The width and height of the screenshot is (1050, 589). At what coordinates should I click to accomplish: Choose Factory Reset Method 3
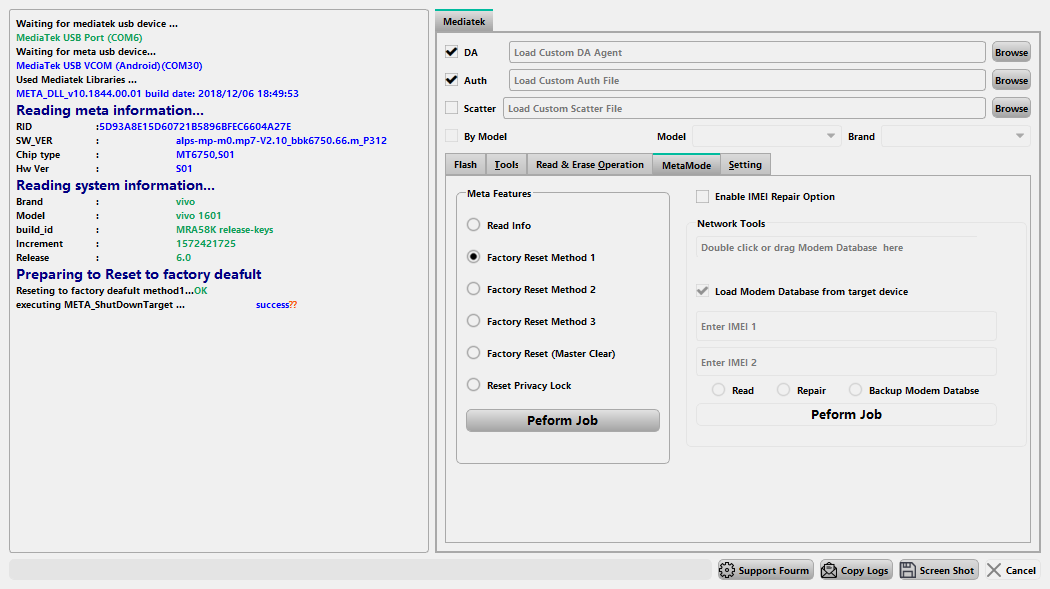[x=473, y=321]
